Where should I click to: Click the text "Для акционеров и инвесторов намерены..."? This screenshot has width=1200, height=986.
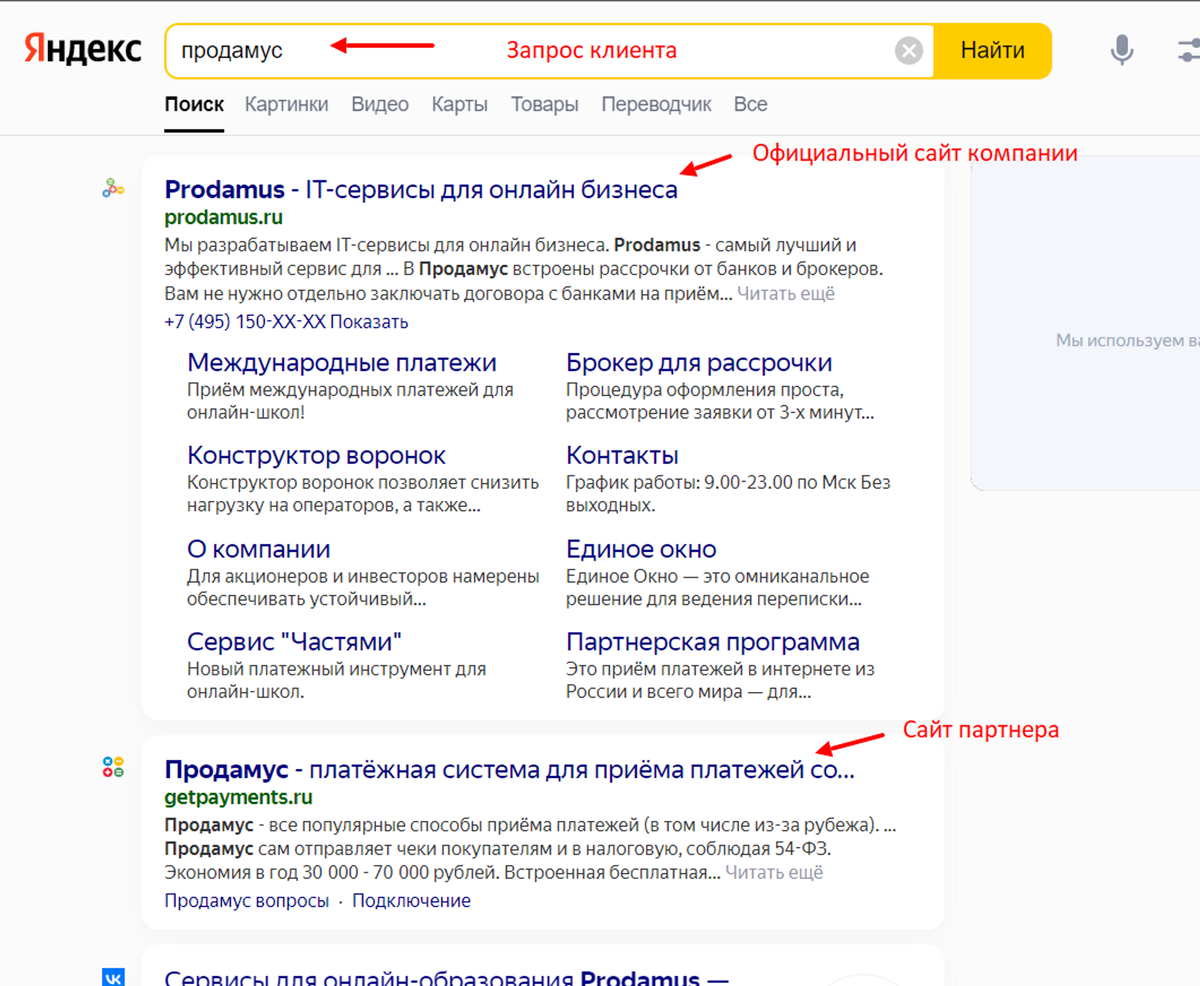click(363, 588)
